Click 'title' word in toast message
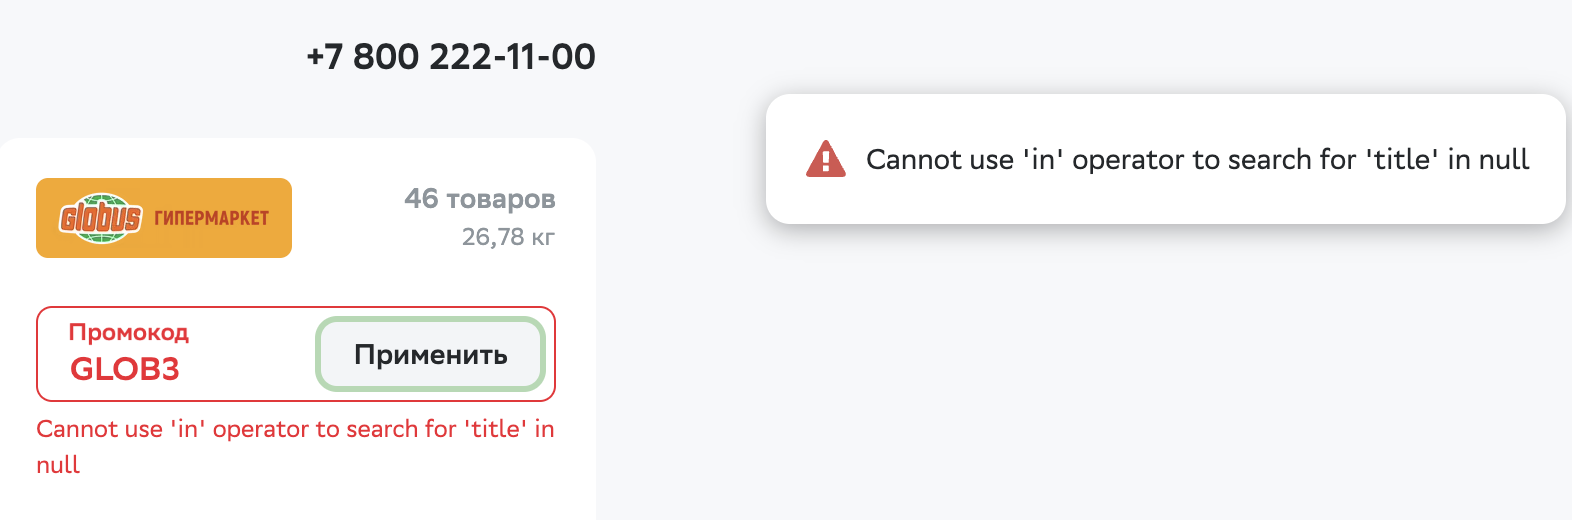Viewport: 1572px width, 520px height. pyautogui.click(x=1402, y=159)
